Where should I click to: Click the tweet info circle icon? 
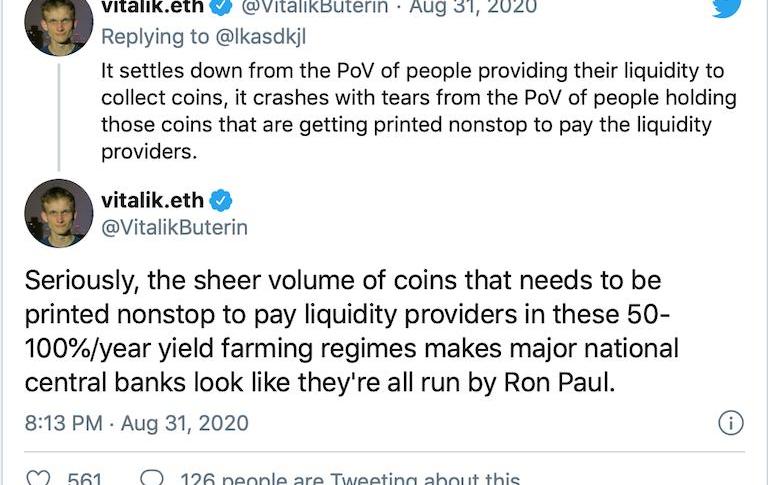731,423
